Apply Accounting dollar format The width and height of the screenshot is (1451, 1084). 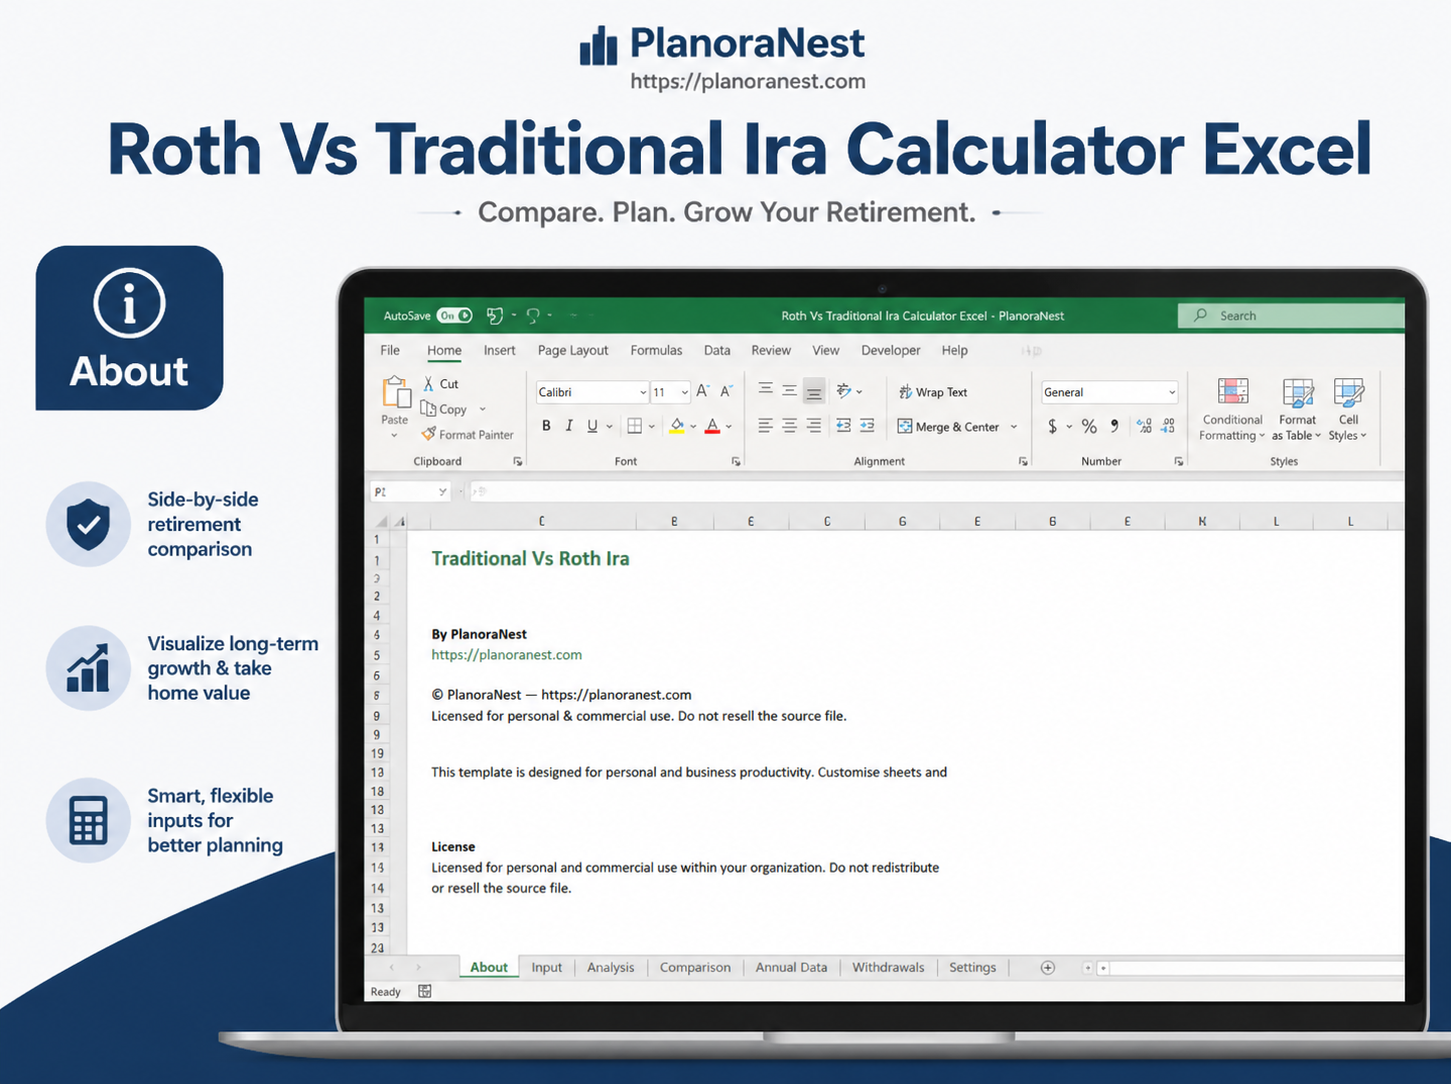coord(1052,426)
